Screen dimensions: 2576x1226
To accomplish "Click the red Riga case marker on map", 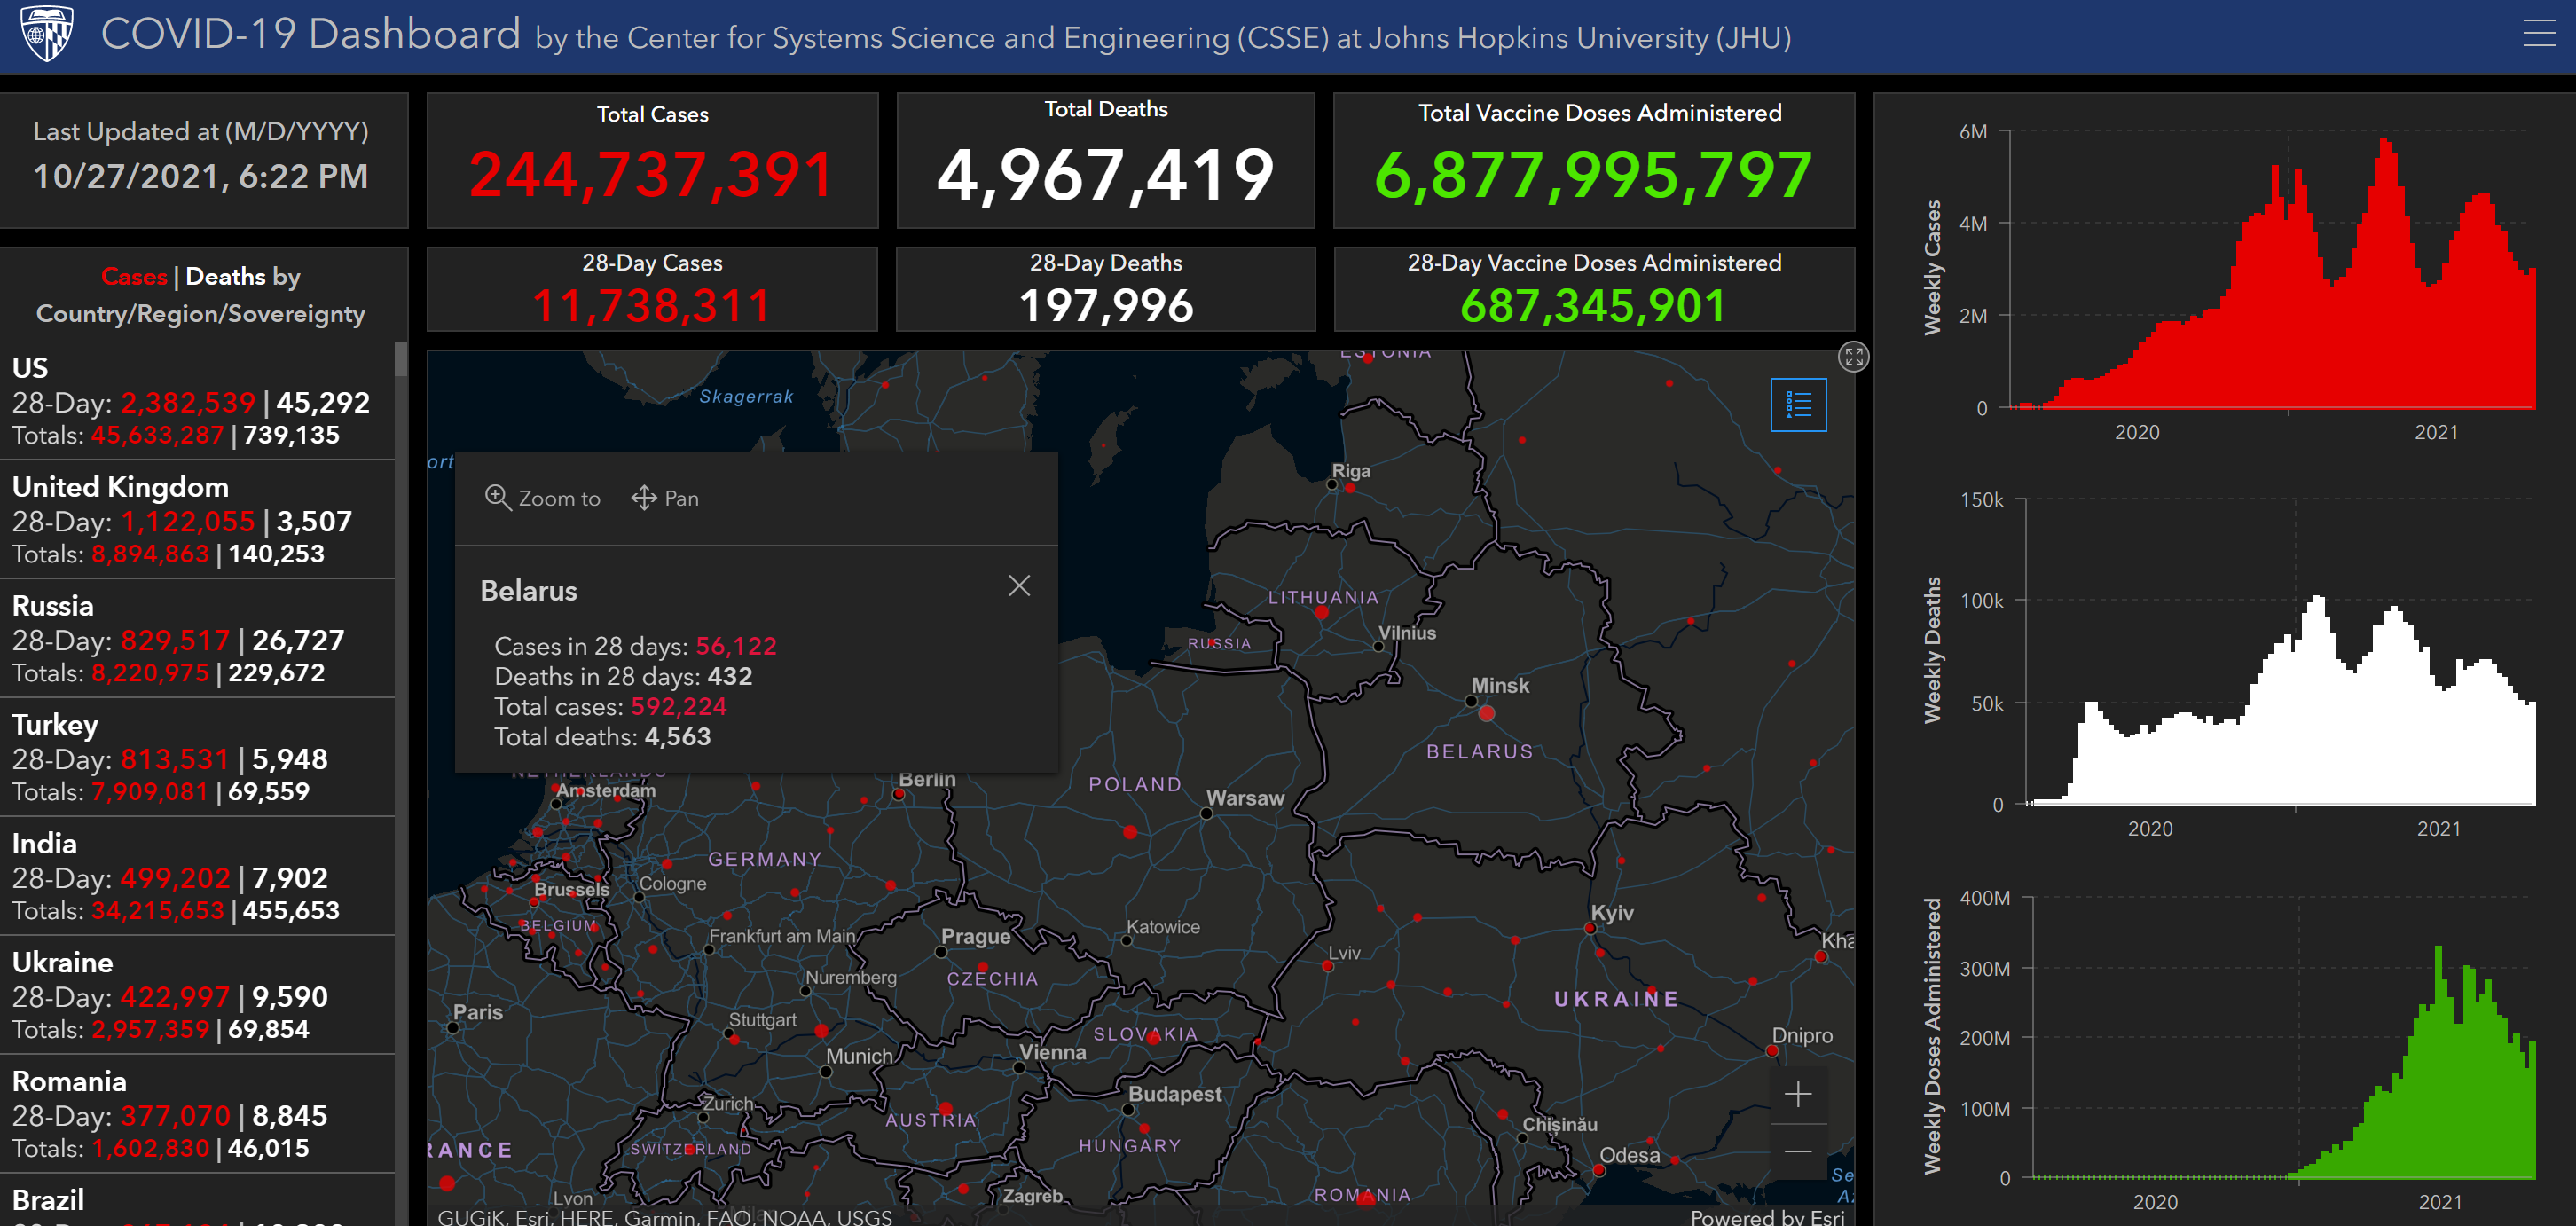I will pos(1350,488).
